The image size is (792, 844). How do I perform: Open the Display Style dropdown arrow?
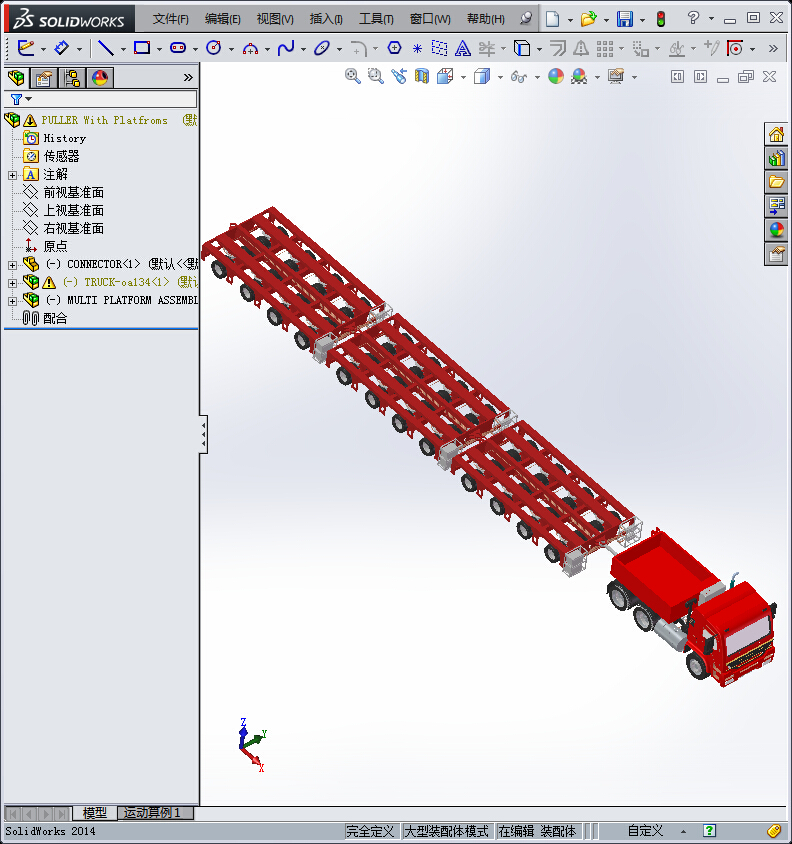point(500,78)
